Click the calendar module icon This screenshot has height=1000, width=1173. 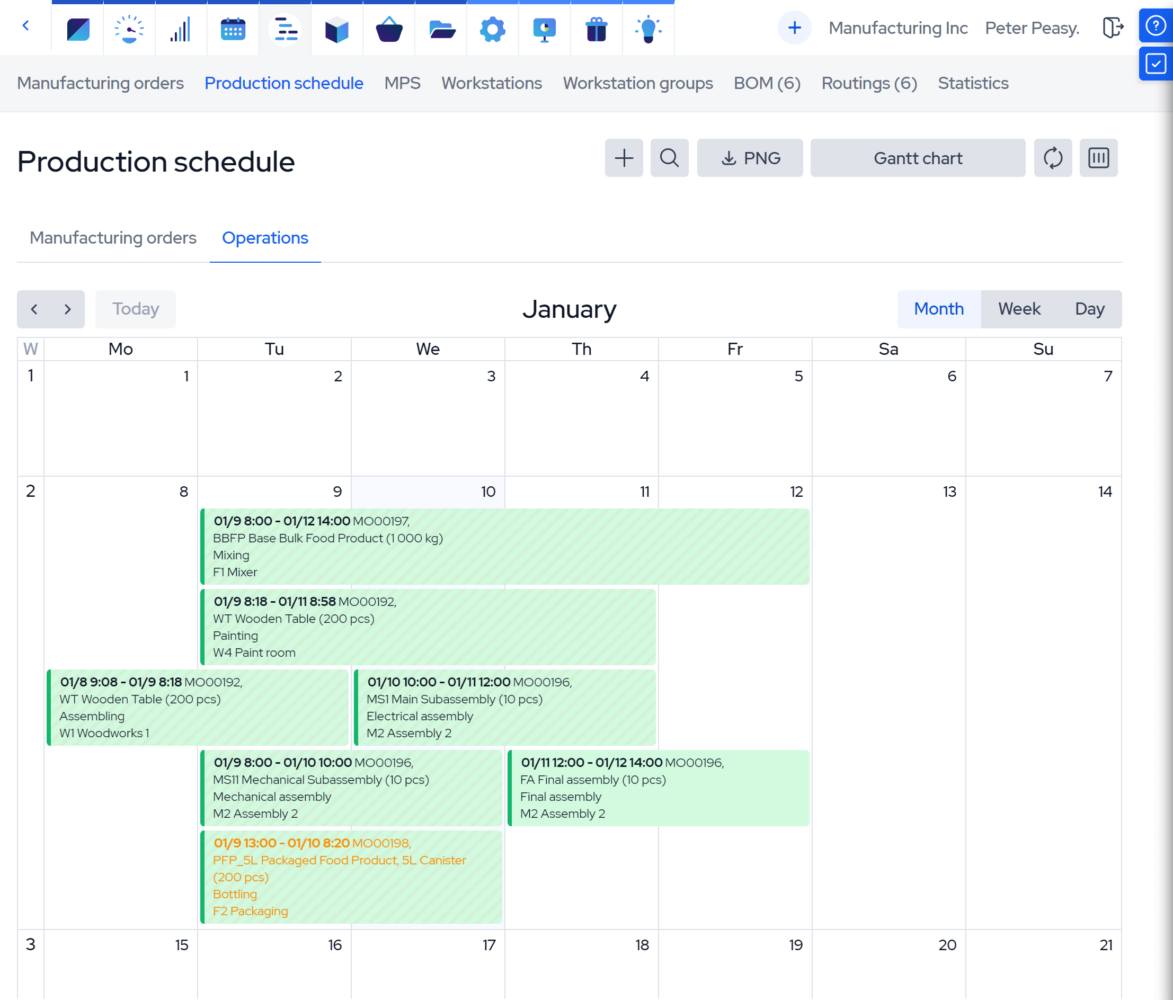click(x=233, y=28)
